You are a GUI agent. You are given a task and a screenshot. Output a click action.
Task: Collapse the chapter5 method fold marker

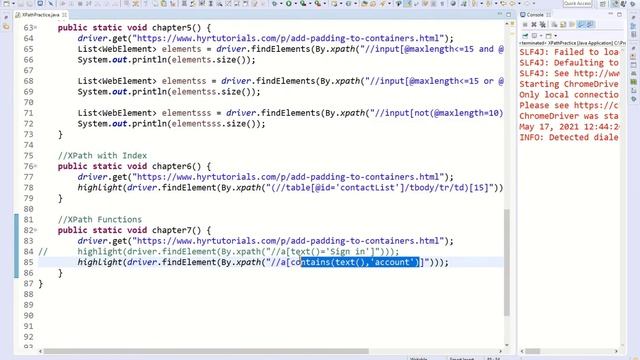click(36, 28)
